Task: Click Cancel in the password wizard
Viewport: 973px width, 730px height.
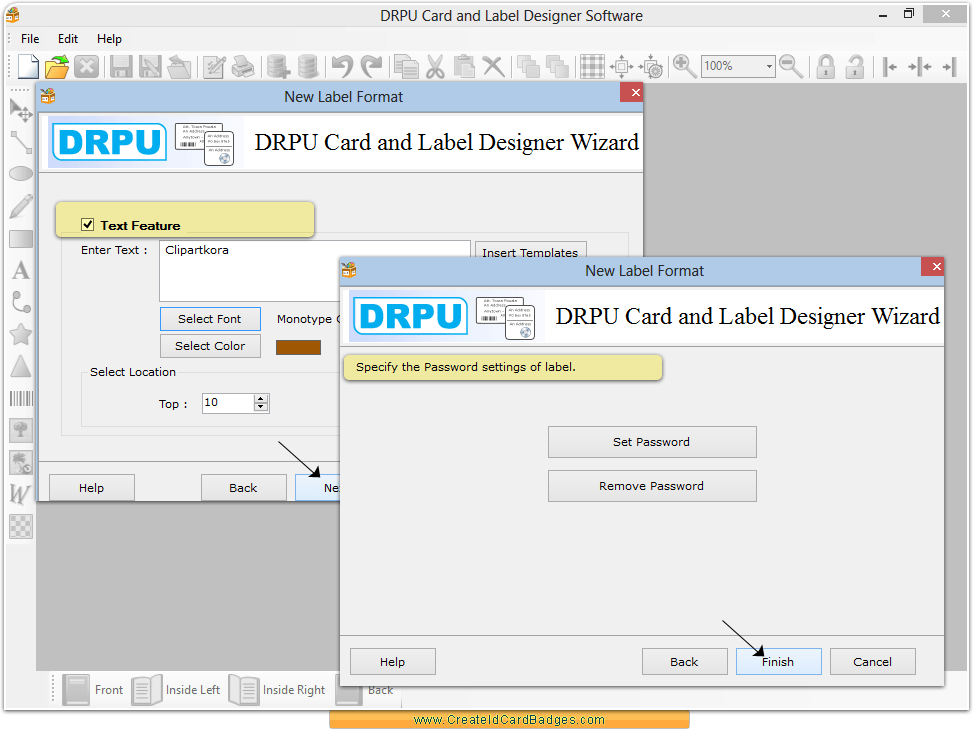Action: click(x=872, y=662)
